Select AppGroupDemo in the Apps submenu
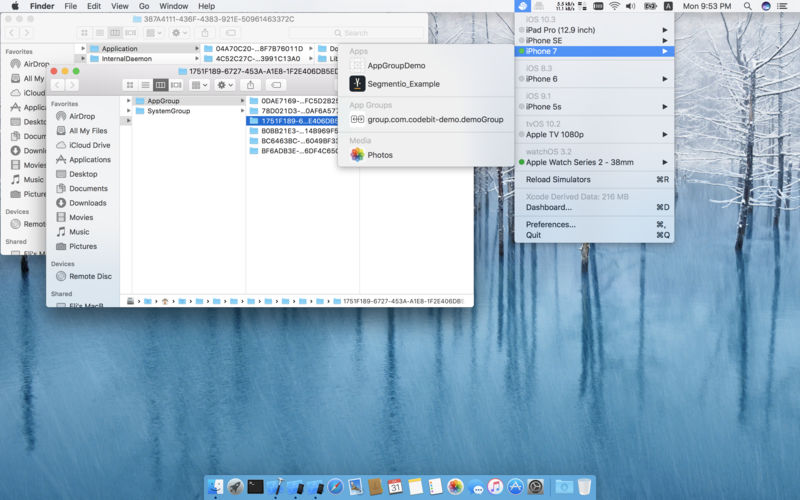Viewport: 800px width, 500px height. click(x=426, y=66)
